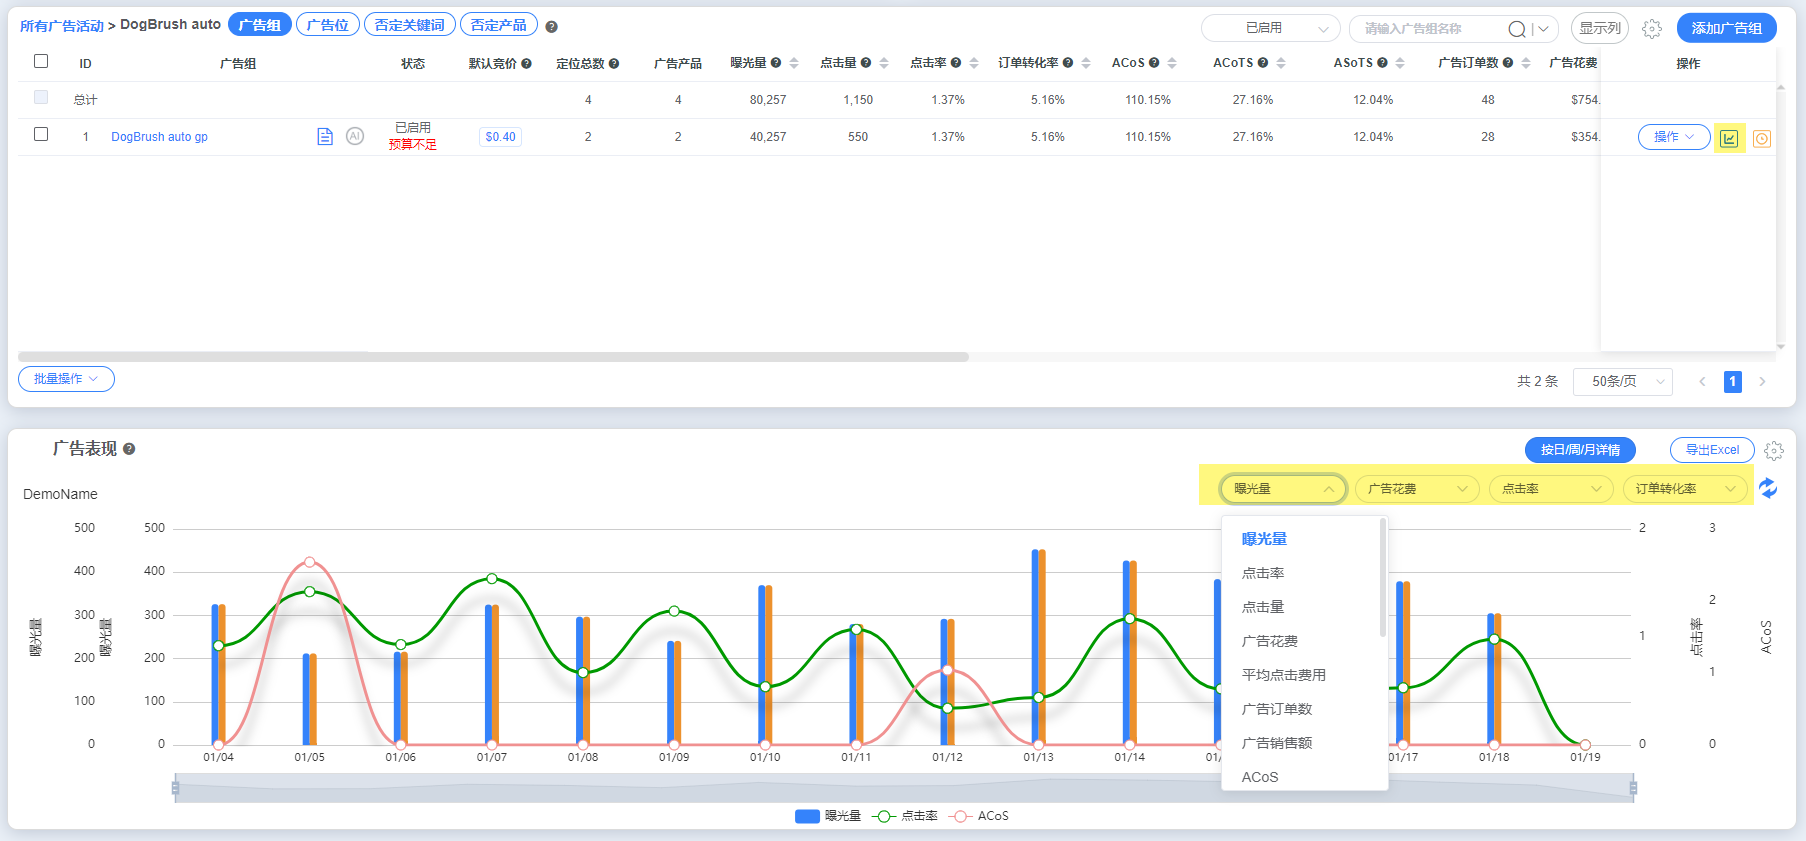Click the help icon next to ACoTS header
Screen dimensions: 1806x841
(x=1263, y=62)
